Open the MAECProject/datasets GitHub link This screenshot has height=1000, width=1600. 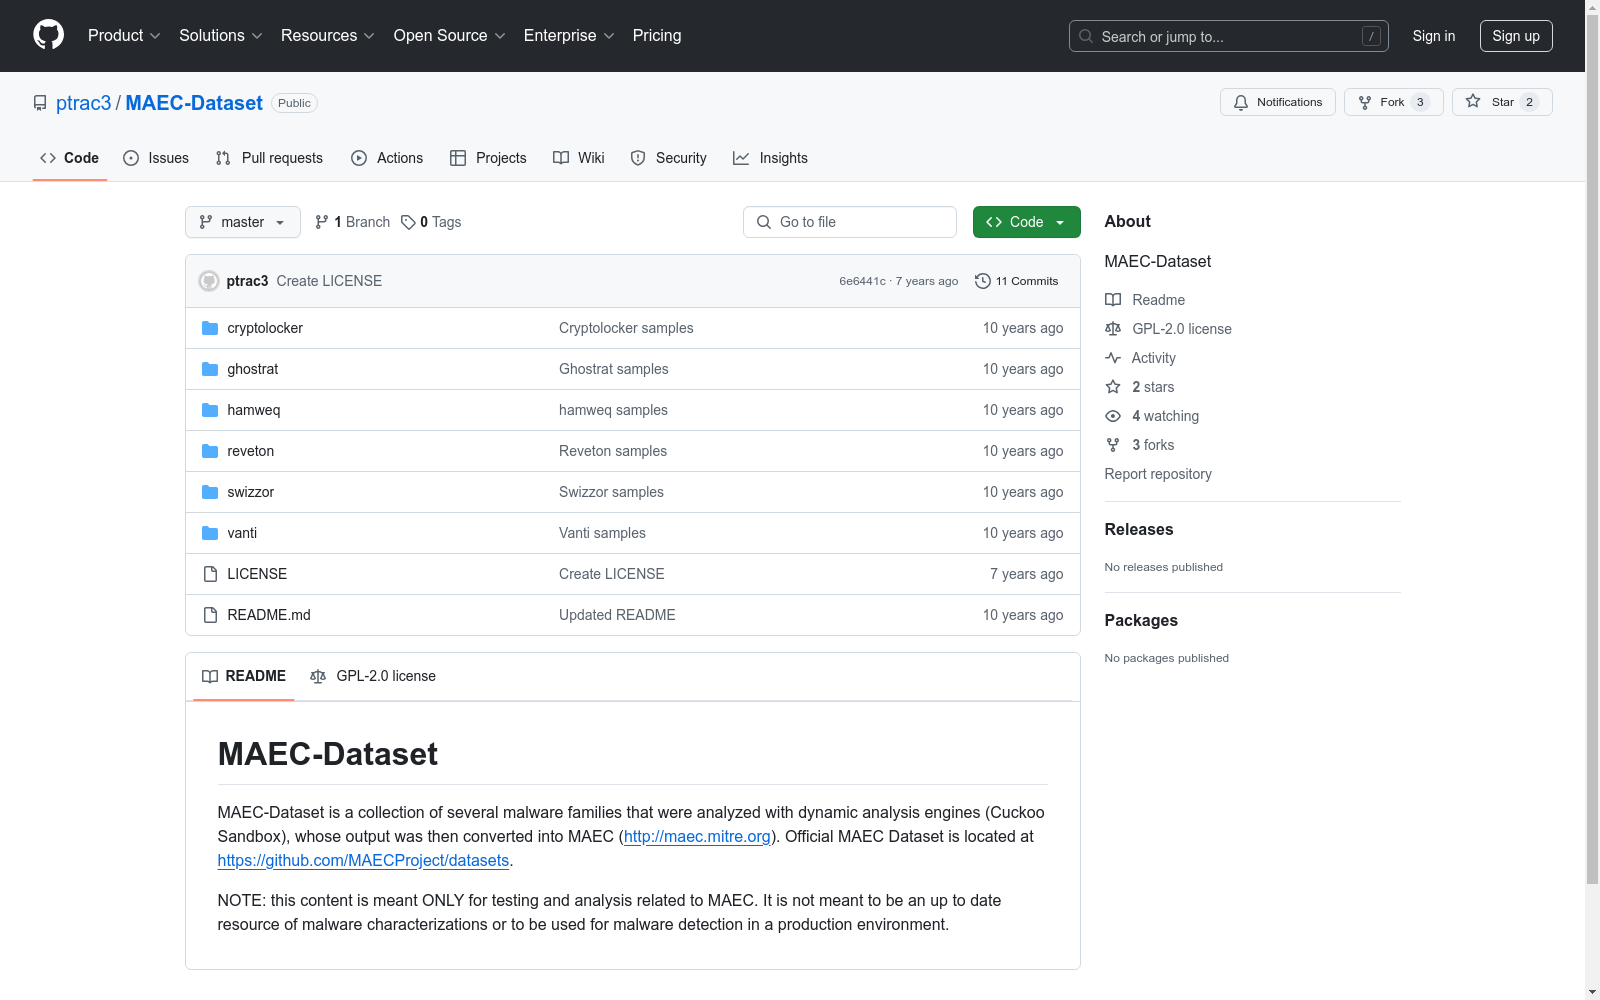click(363, 860)
